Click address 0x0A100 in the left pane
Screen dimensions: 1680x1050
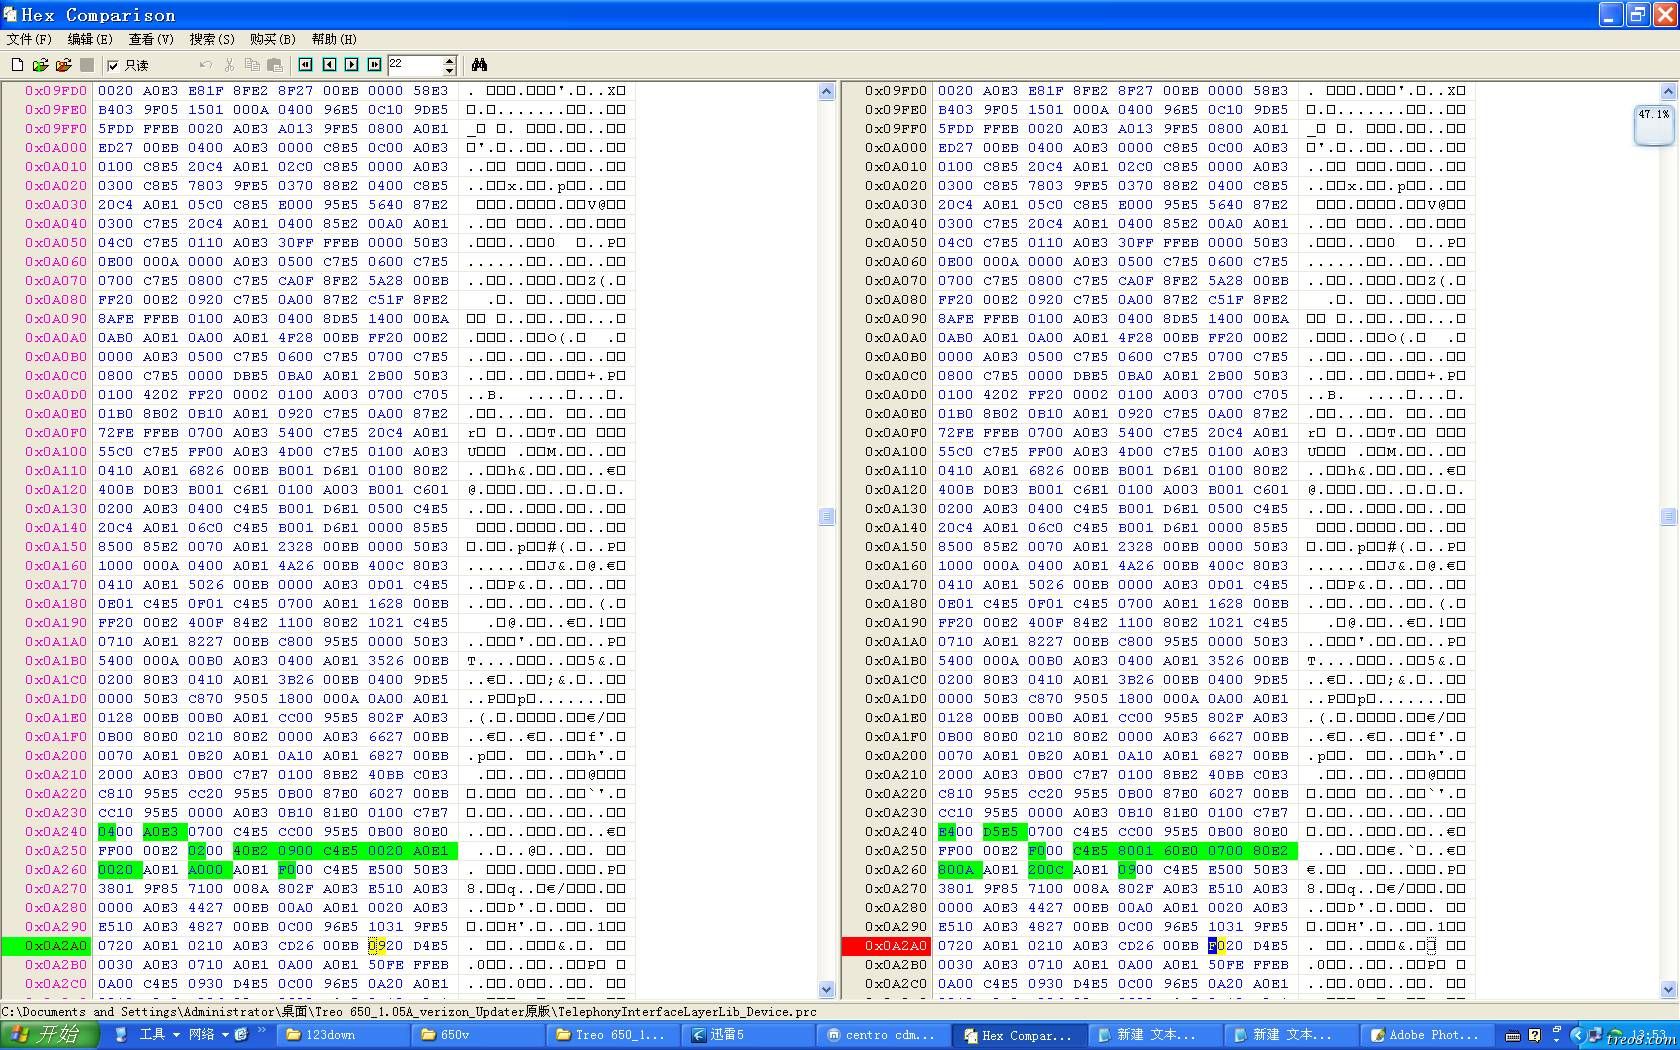tap(56, 452)
